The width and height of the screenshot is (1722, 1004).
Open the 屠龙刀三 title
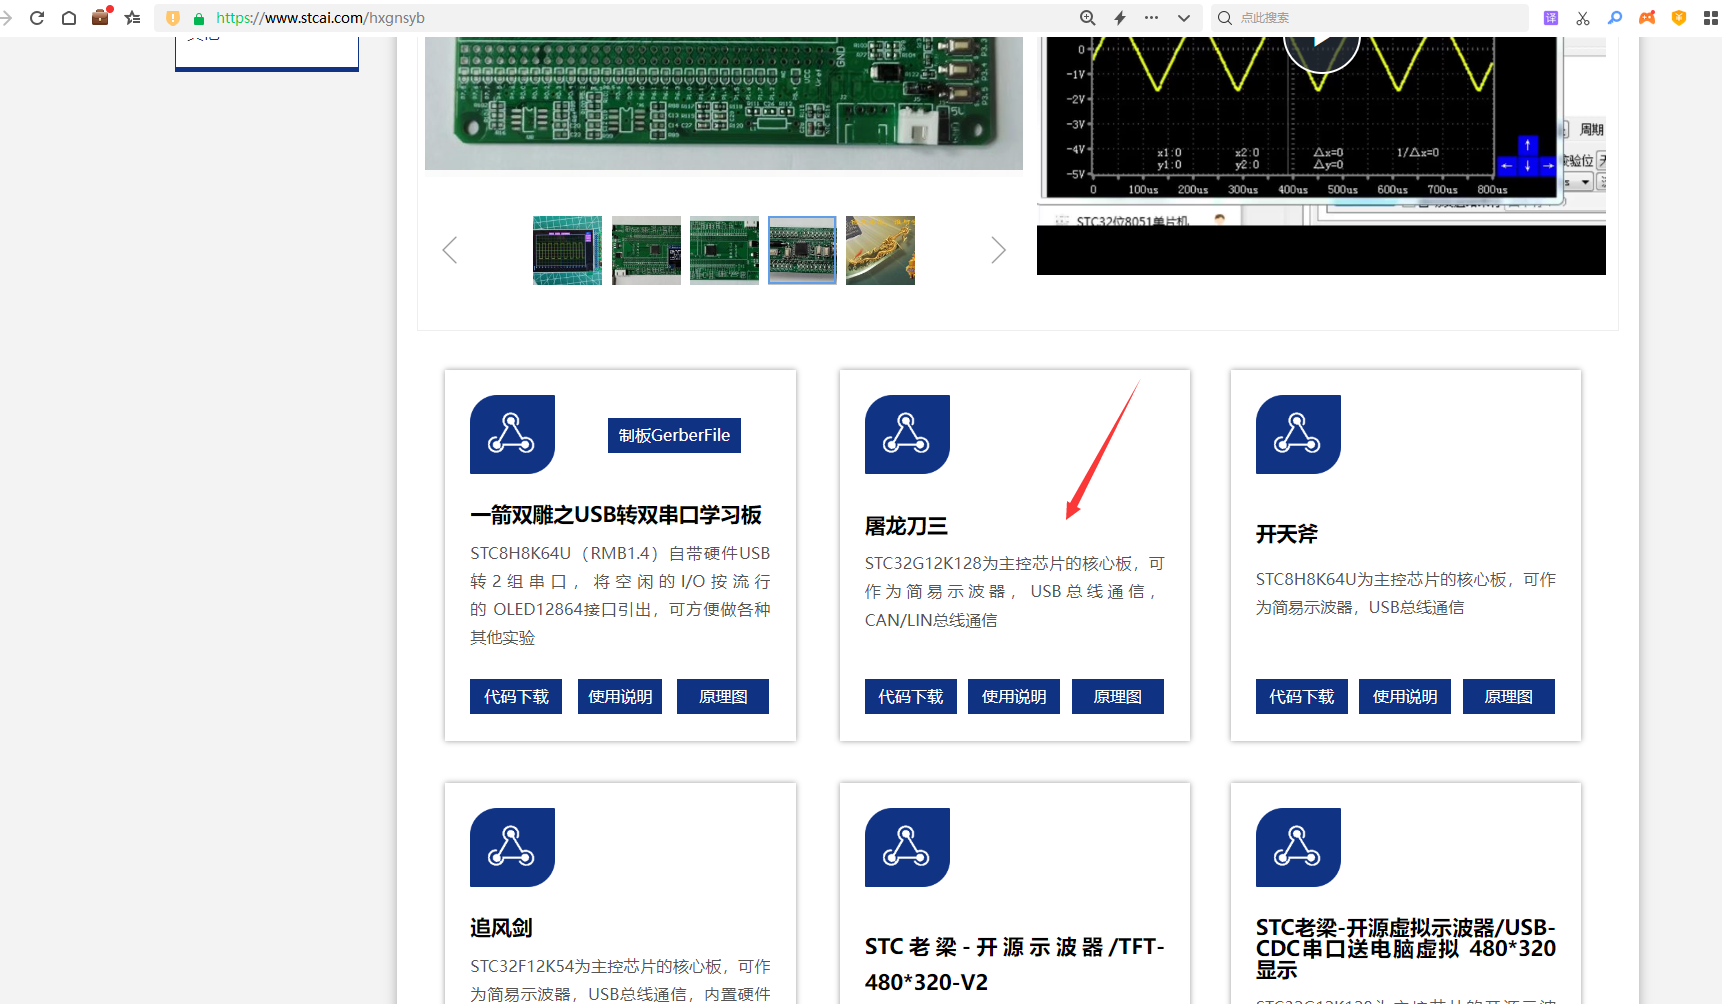pyautogui.click(x=906, y=526)
